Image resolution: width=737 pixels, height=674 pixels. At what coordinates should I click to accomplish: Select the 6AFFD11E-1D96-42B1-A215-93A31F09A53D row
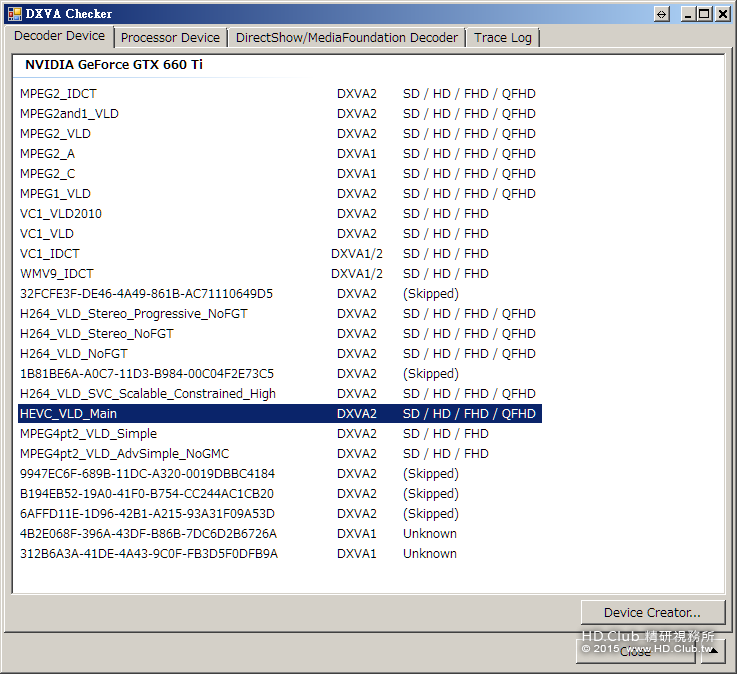point(280,514)
